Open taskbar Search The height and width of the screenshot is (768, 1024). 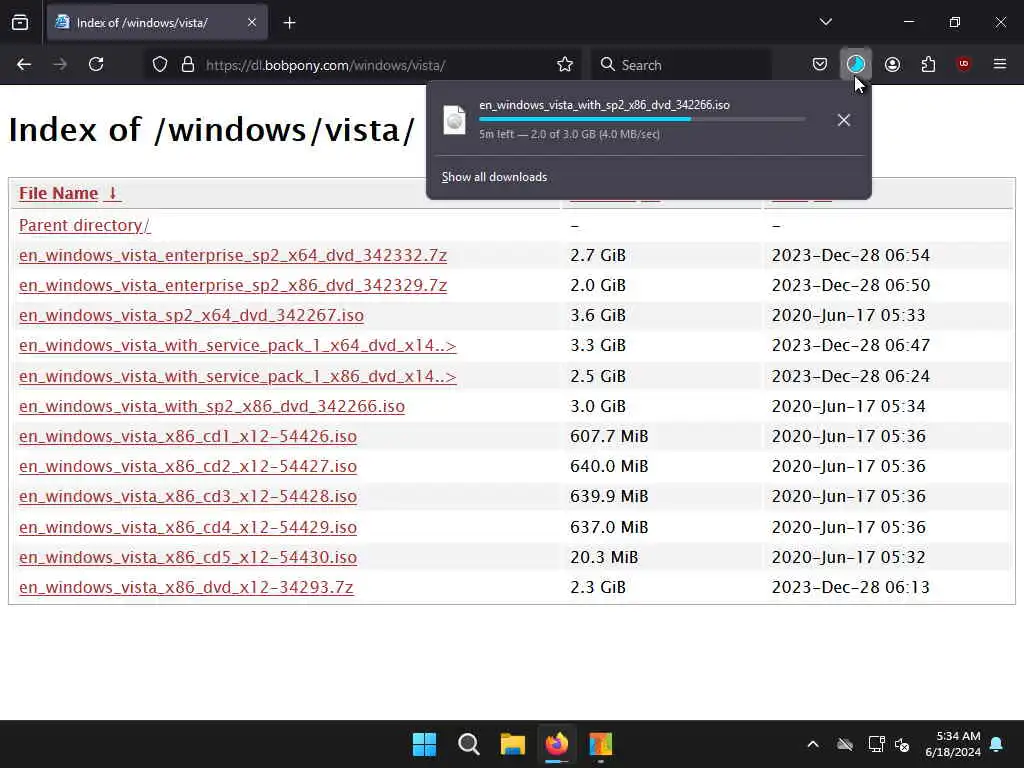[468, 744]
